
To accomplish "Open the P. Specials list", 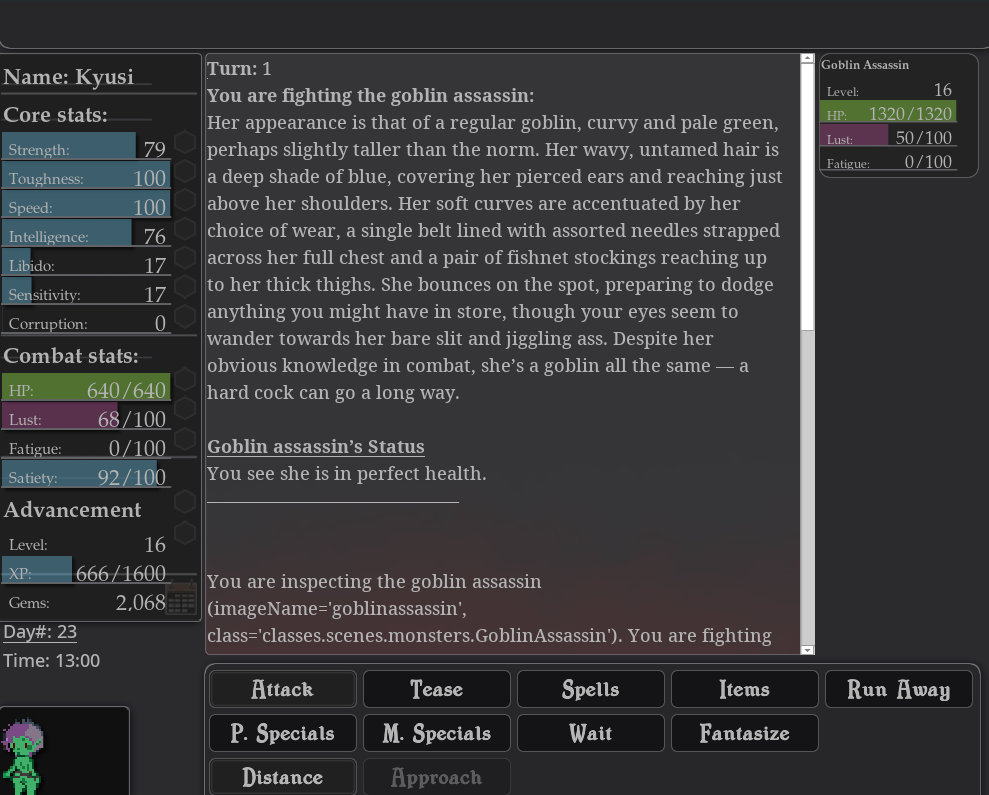I will click(283, 733).
